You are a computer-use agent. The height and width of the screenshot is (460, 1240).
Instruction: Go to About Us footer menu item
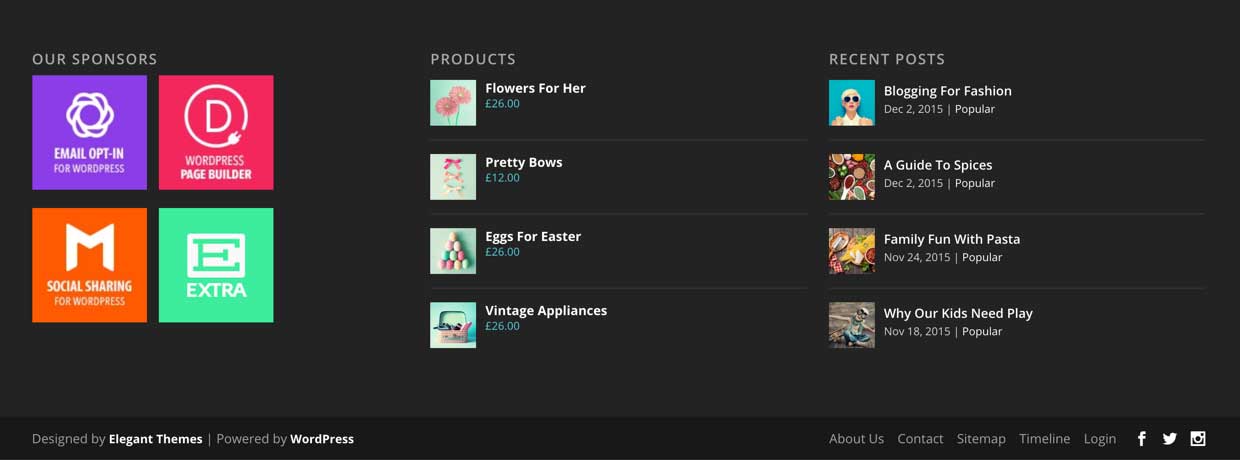pyautogui.click(x=856, y=439)
